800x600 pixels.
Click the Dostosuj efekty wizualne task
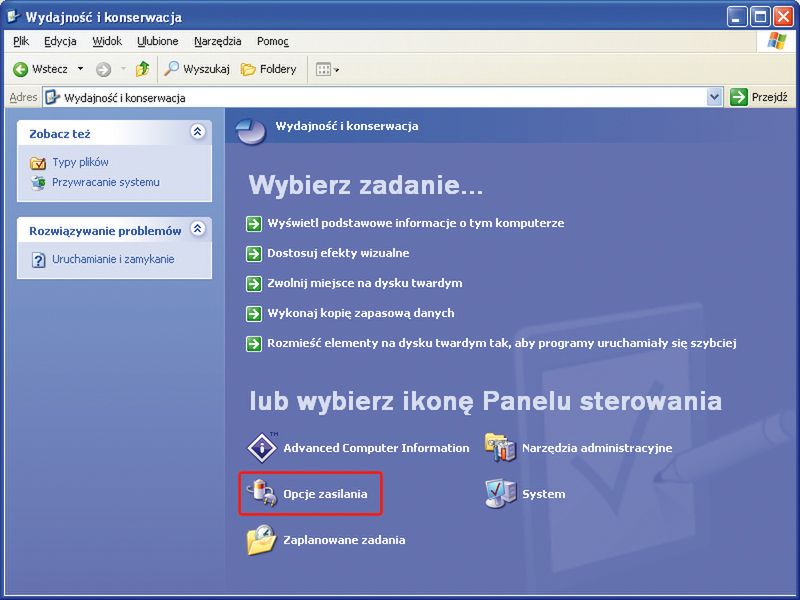338,253
